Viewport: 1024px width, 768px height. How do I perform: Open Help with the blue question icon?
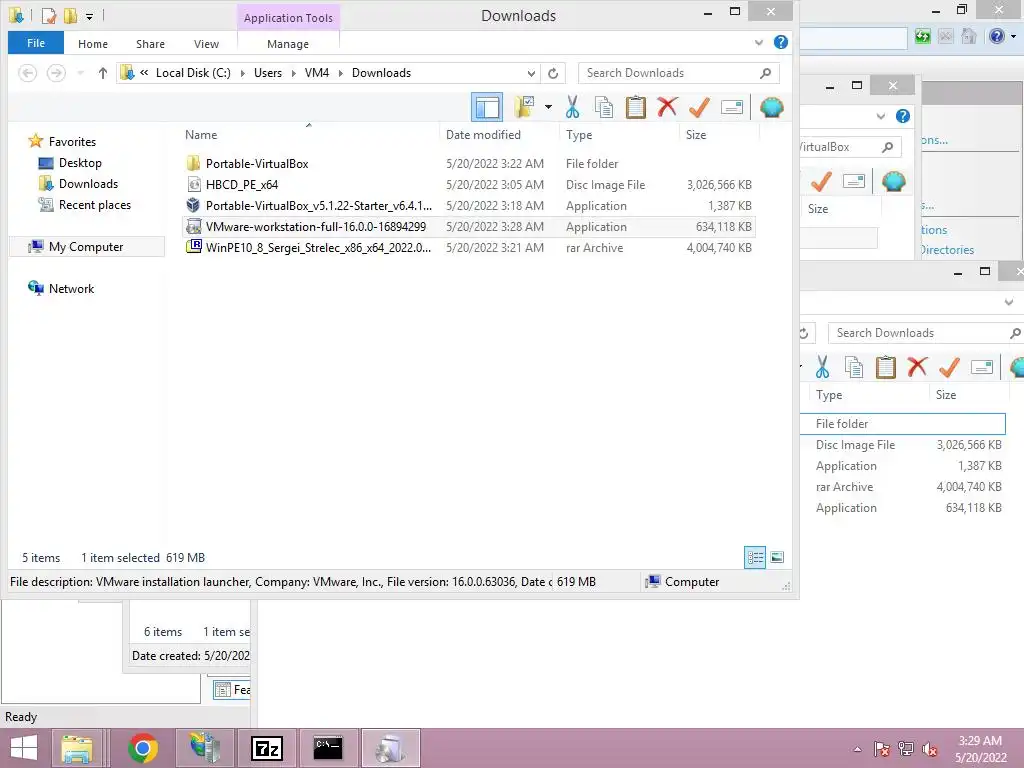(x=780, y=42)
